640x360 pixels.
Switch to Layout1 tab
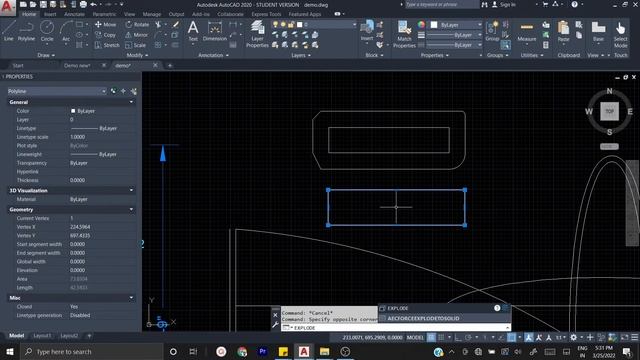(x=42, y=336)
